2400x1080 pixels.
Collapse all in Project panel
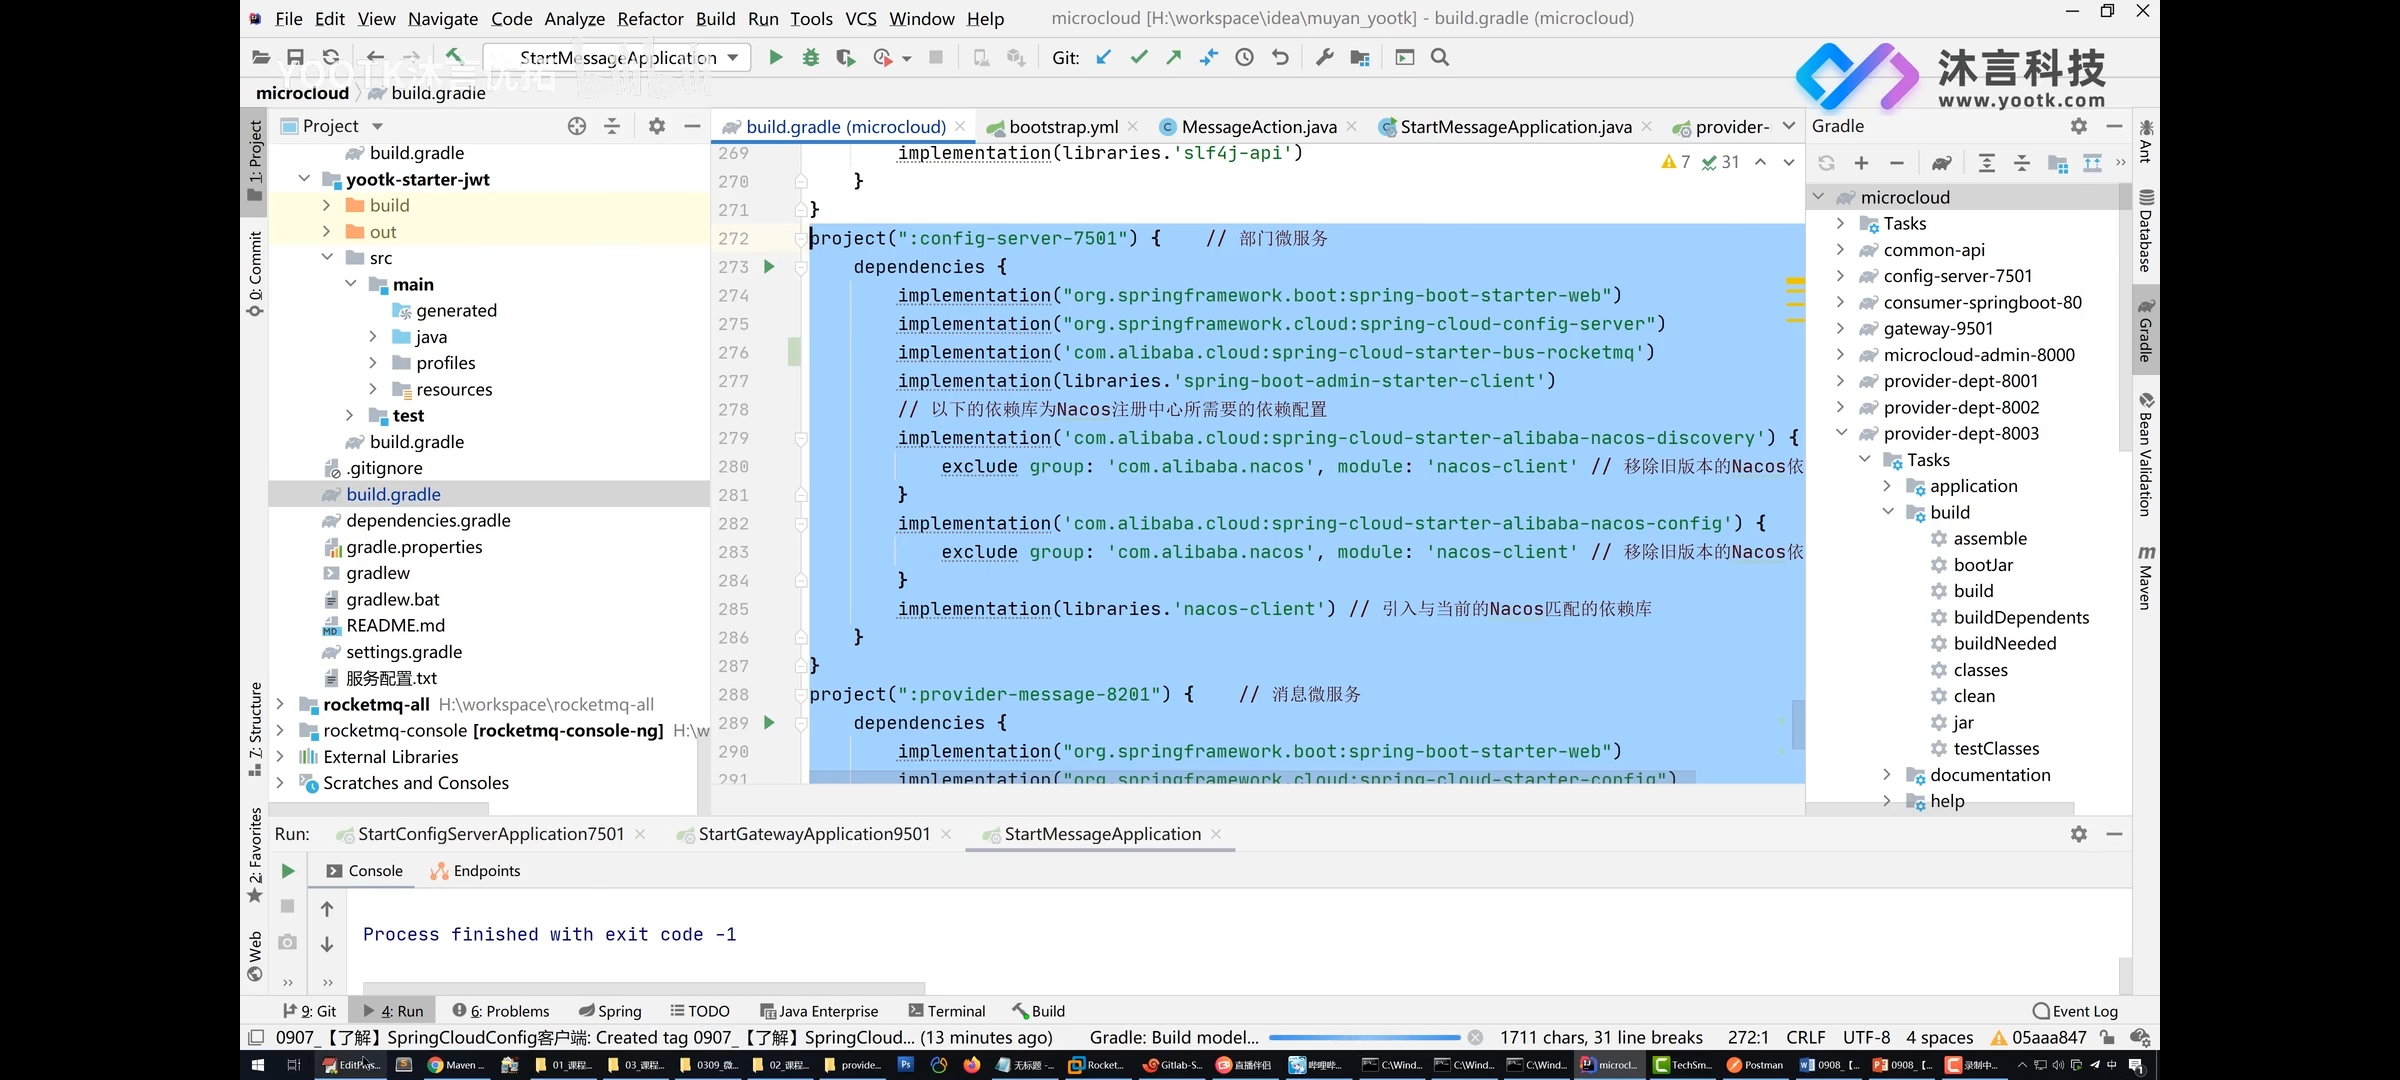point(612,126)
